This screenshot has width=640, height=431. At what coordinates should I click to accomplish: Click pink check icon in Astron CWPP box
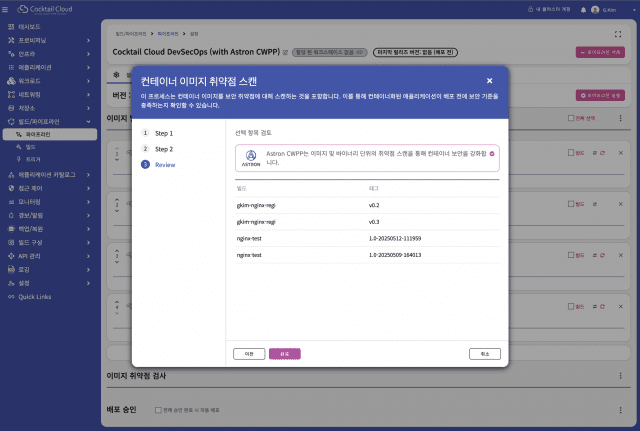pyautogui.click(x=492, y=154)
